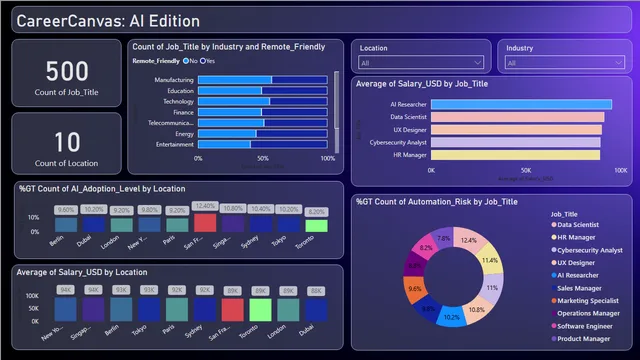Viewport: 640px width, 360px height.
Task: Select the Entertainment bar in the Industry chart
Action: tap(262, 144)
